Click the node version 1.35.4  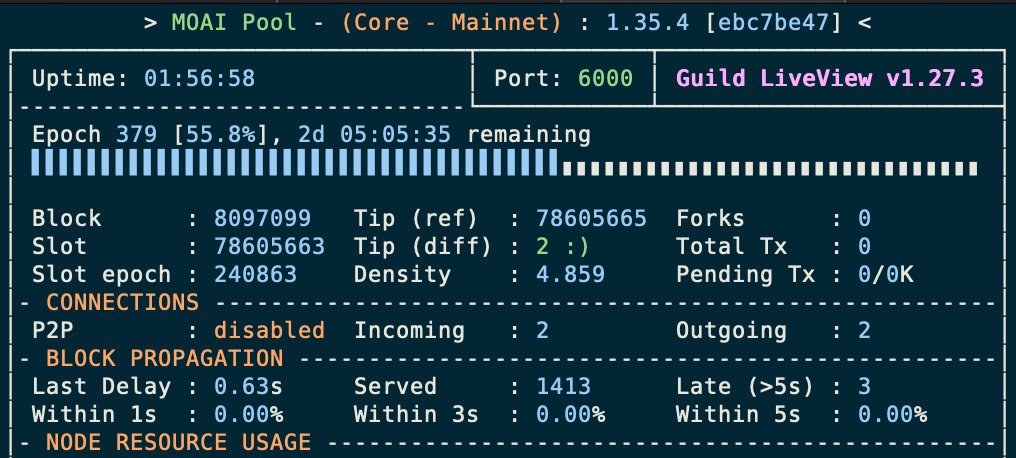coord(648,23)
